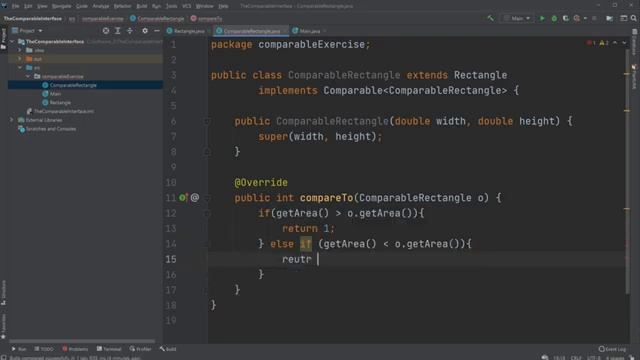The width and height of the screenshot is (640, 360).
Task: Open the Project Structure icon in toolbar
Action: coord(609,18)
